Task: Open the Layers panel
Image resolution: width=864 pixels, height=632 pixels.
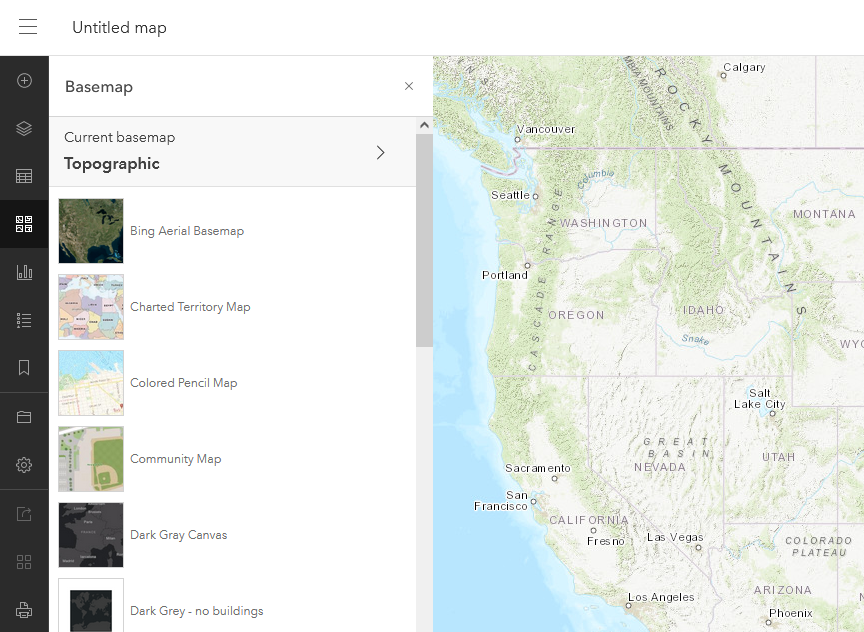Action: 24,128
